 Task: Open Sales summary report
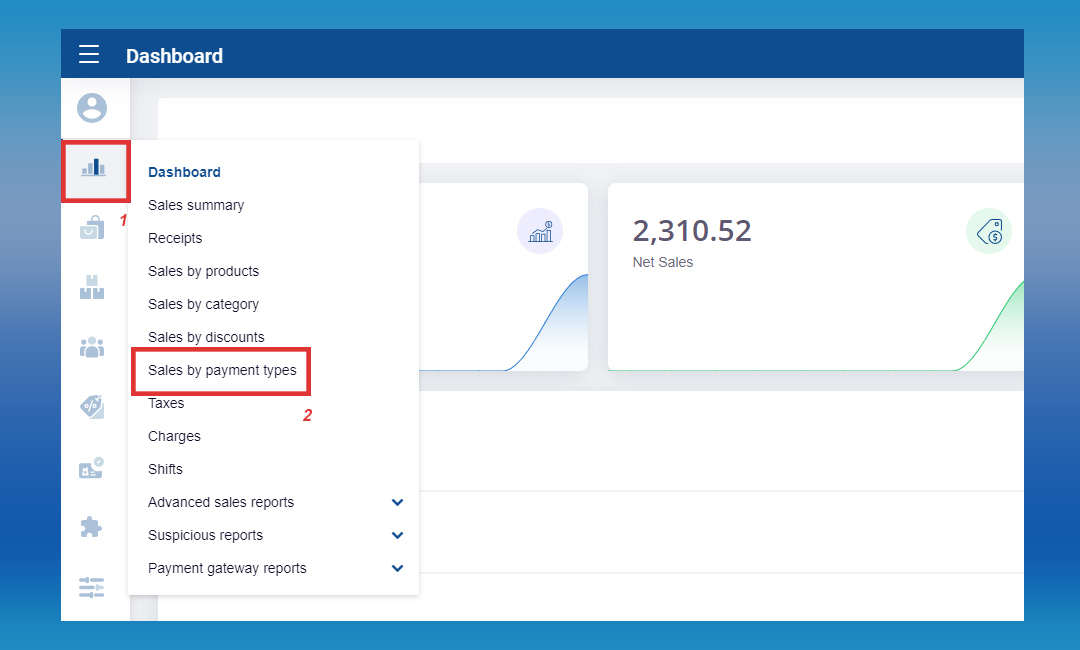196,205
